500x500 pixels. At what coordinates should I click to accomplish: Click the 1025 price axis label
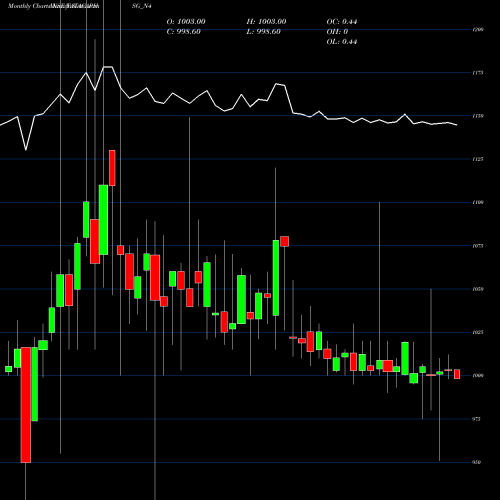pos(478,332)
